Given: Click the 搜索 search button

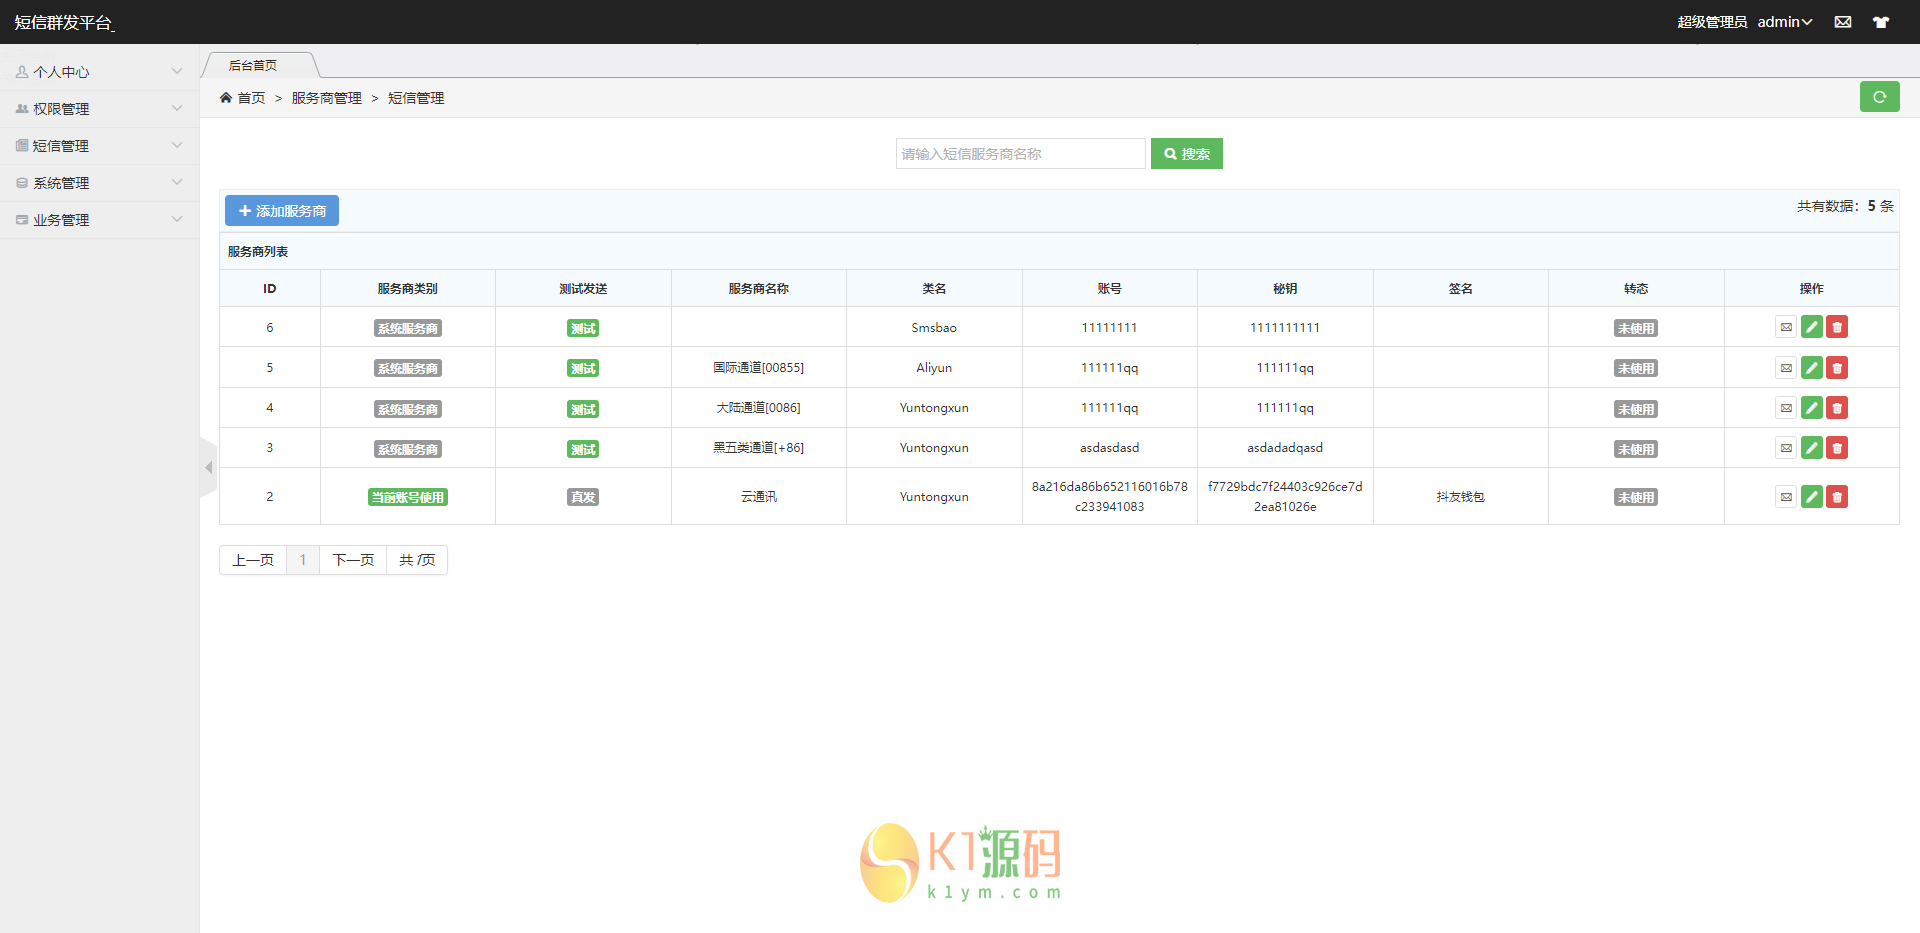Looking at the screenshot, I should tap(1187, 154).
